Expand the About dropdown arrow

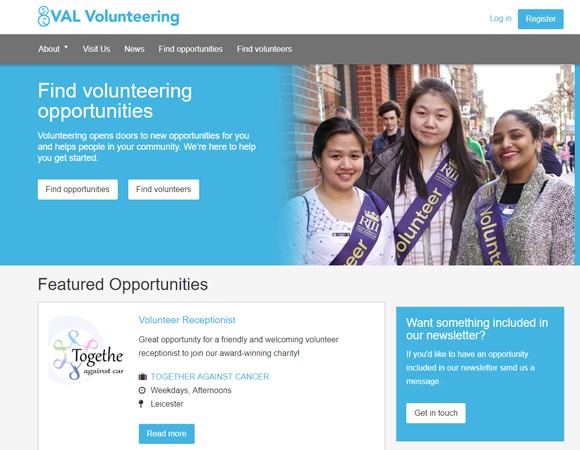(x=66, y=47)
